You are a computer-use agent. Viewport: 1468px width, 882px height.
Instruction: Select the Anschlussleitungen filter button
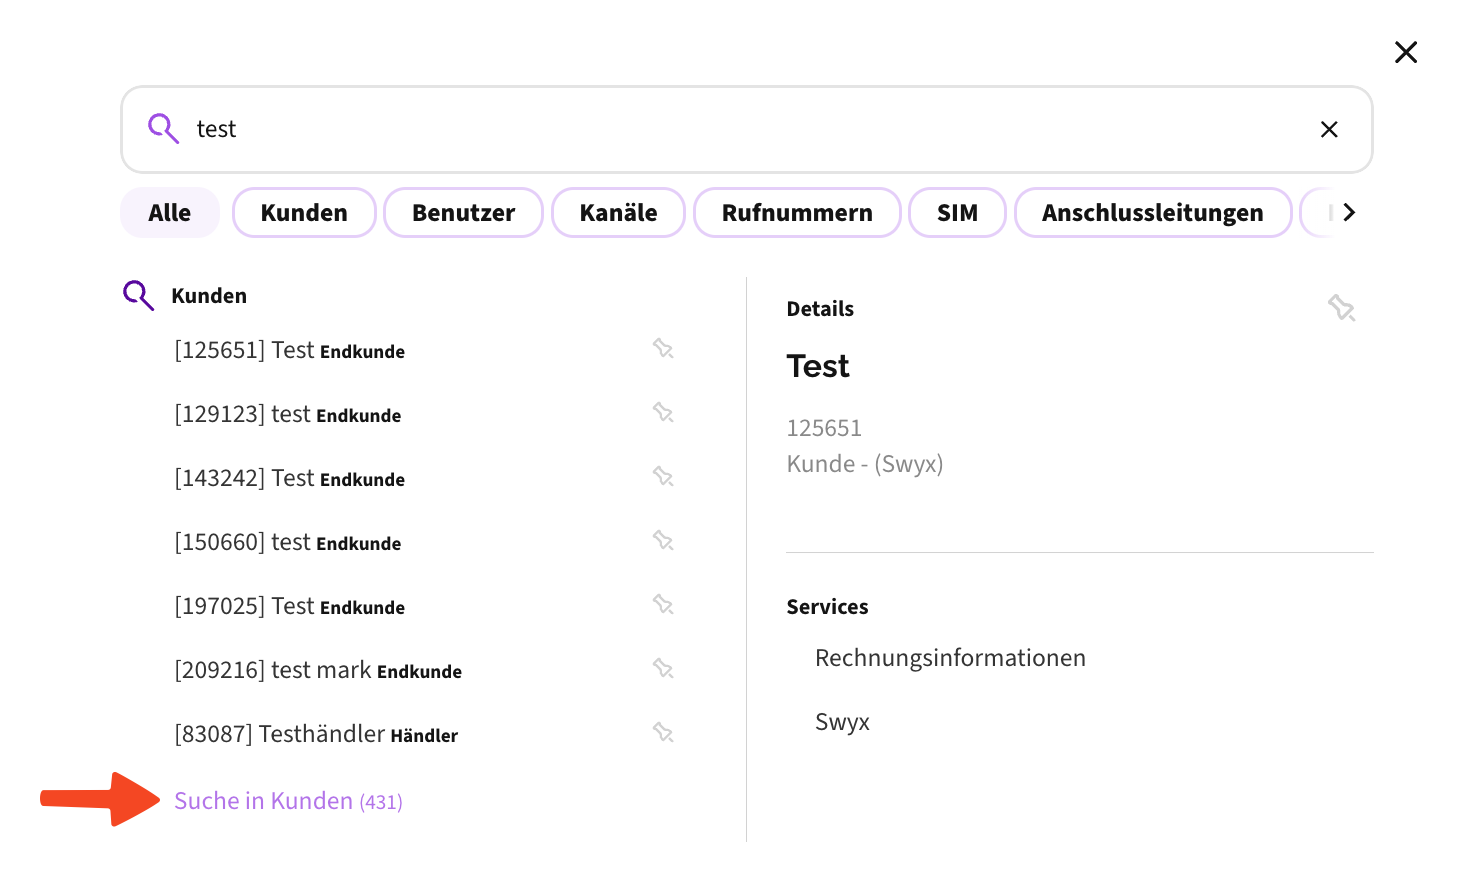pyautogui.click(x=1152, y=212)
